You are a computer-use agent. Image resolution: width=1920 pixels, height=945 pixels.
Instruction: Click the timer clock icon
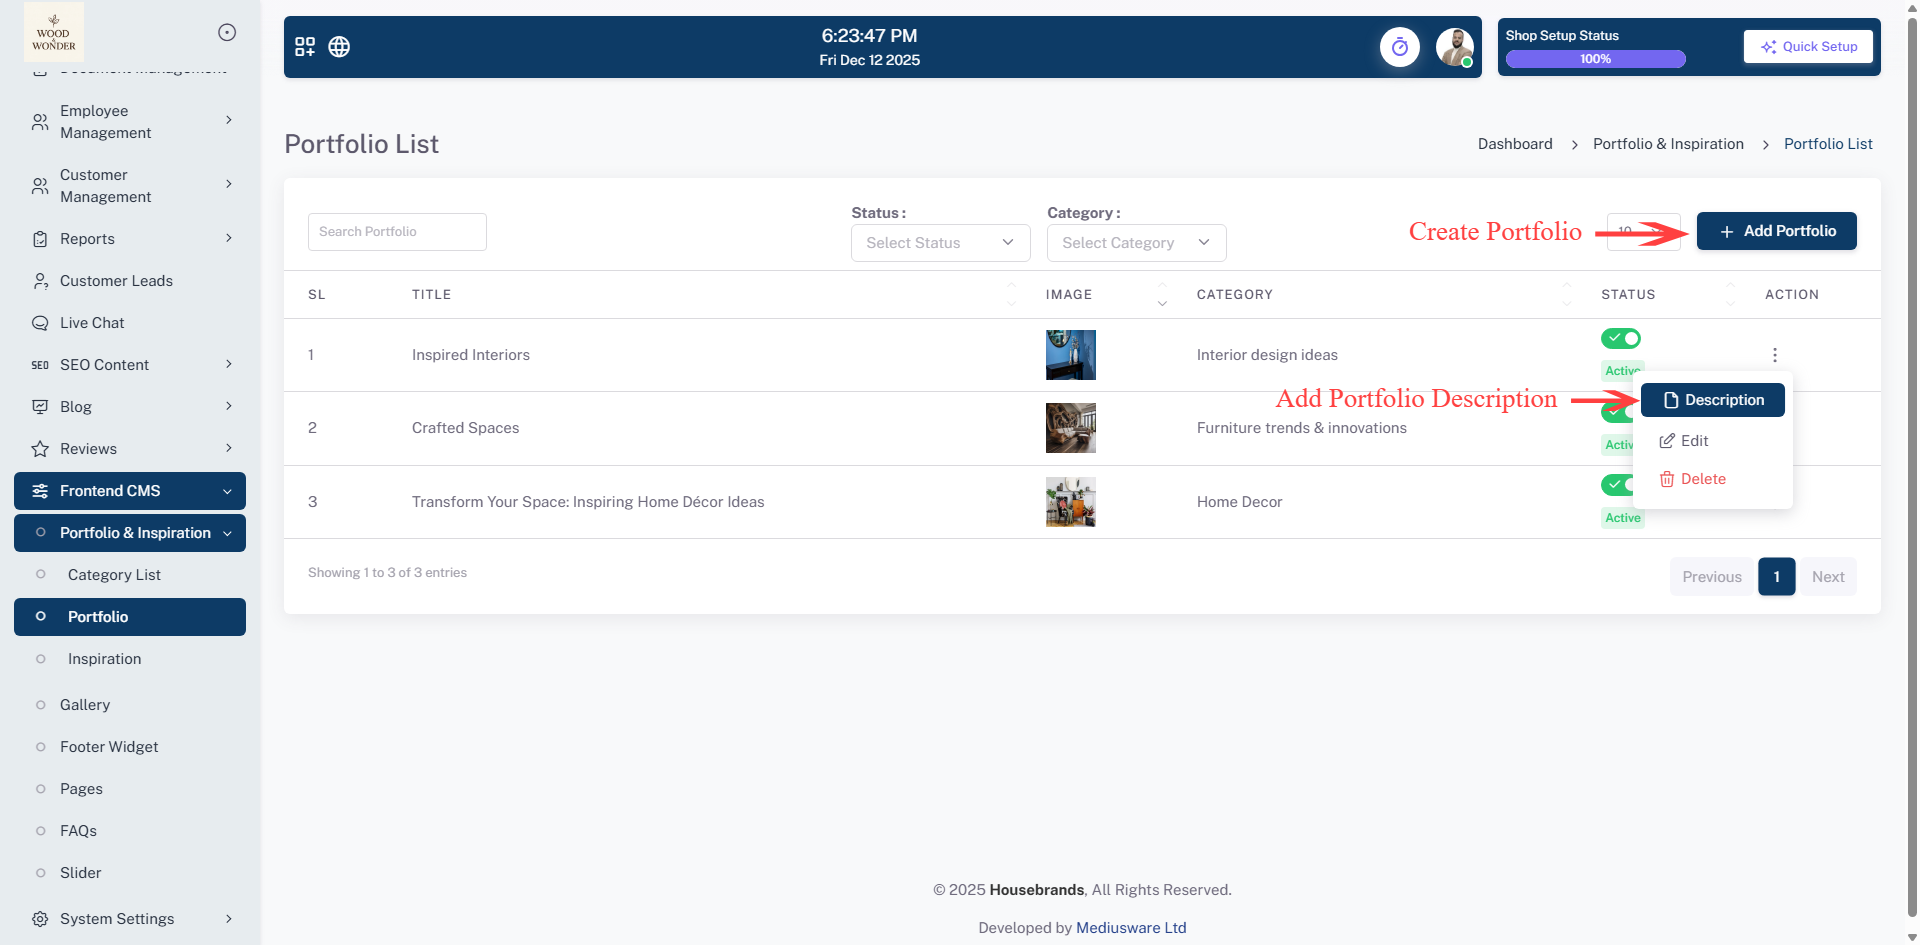tap(1399, 47)
